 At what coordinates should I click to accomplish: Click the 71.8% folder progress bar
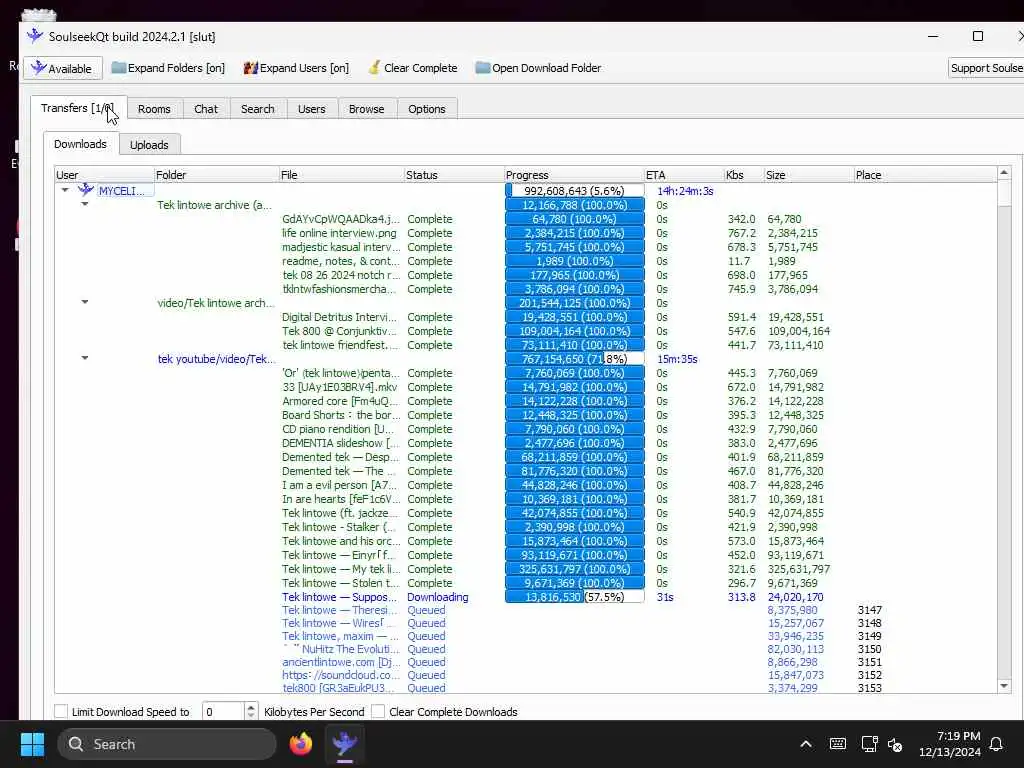575,359
